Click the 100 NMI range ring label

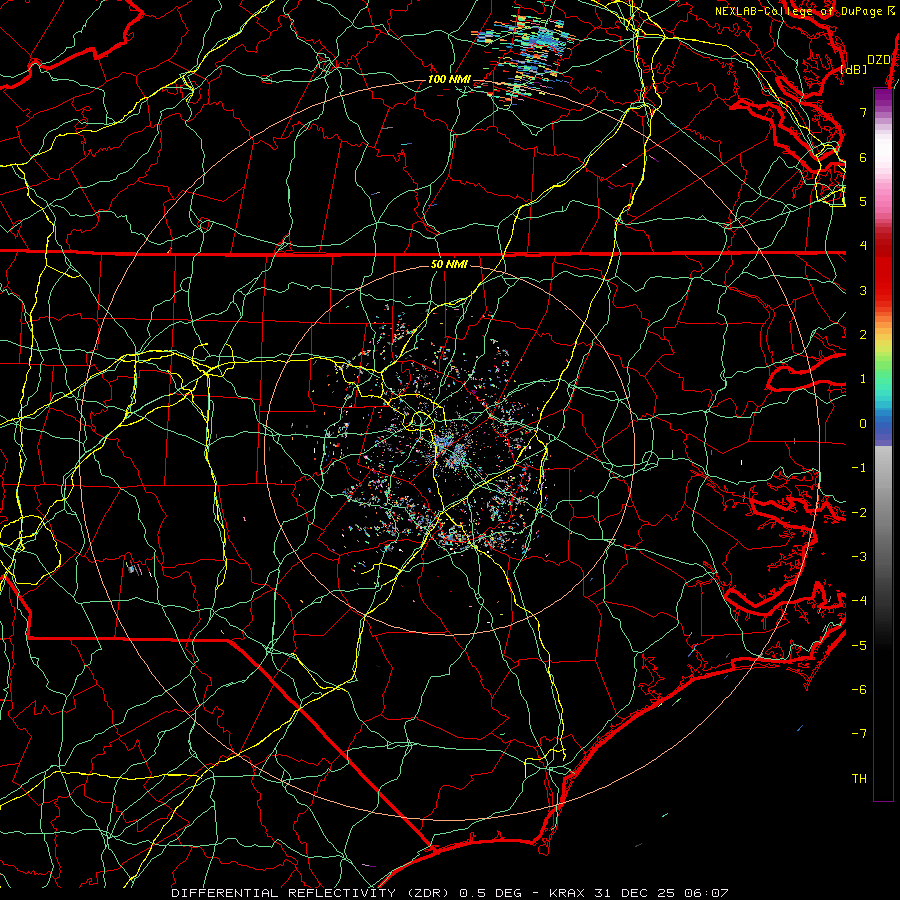[449, 79]
